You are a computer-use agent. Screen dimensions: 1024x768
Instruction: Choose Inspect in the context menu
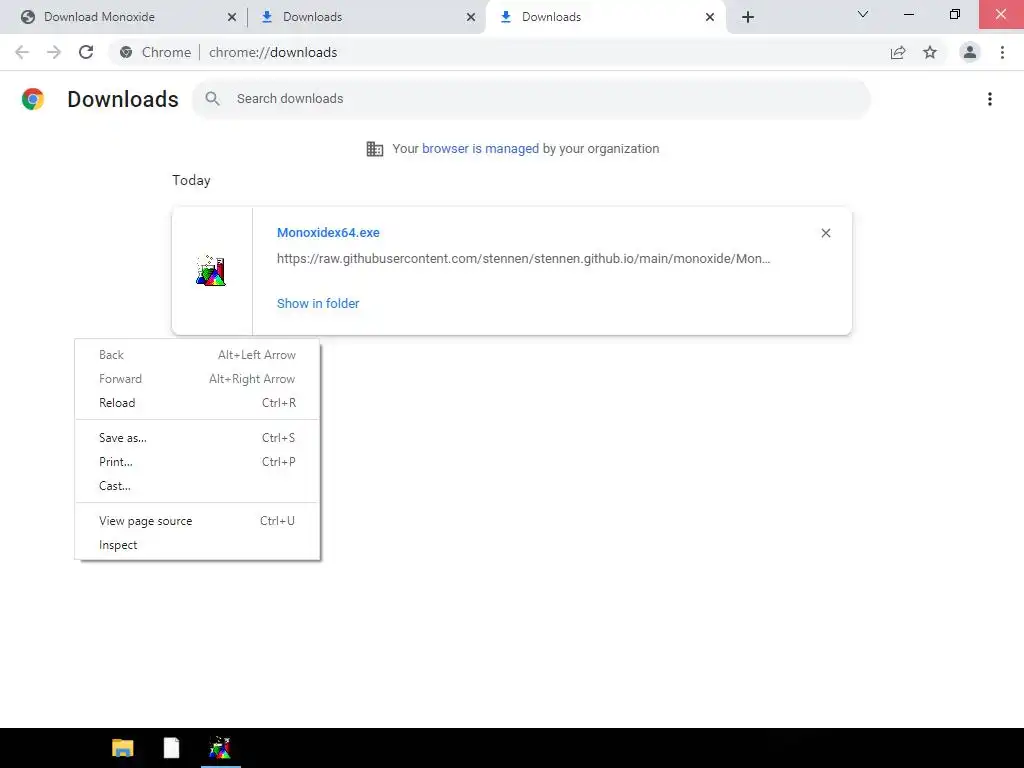tap(197, 545)
